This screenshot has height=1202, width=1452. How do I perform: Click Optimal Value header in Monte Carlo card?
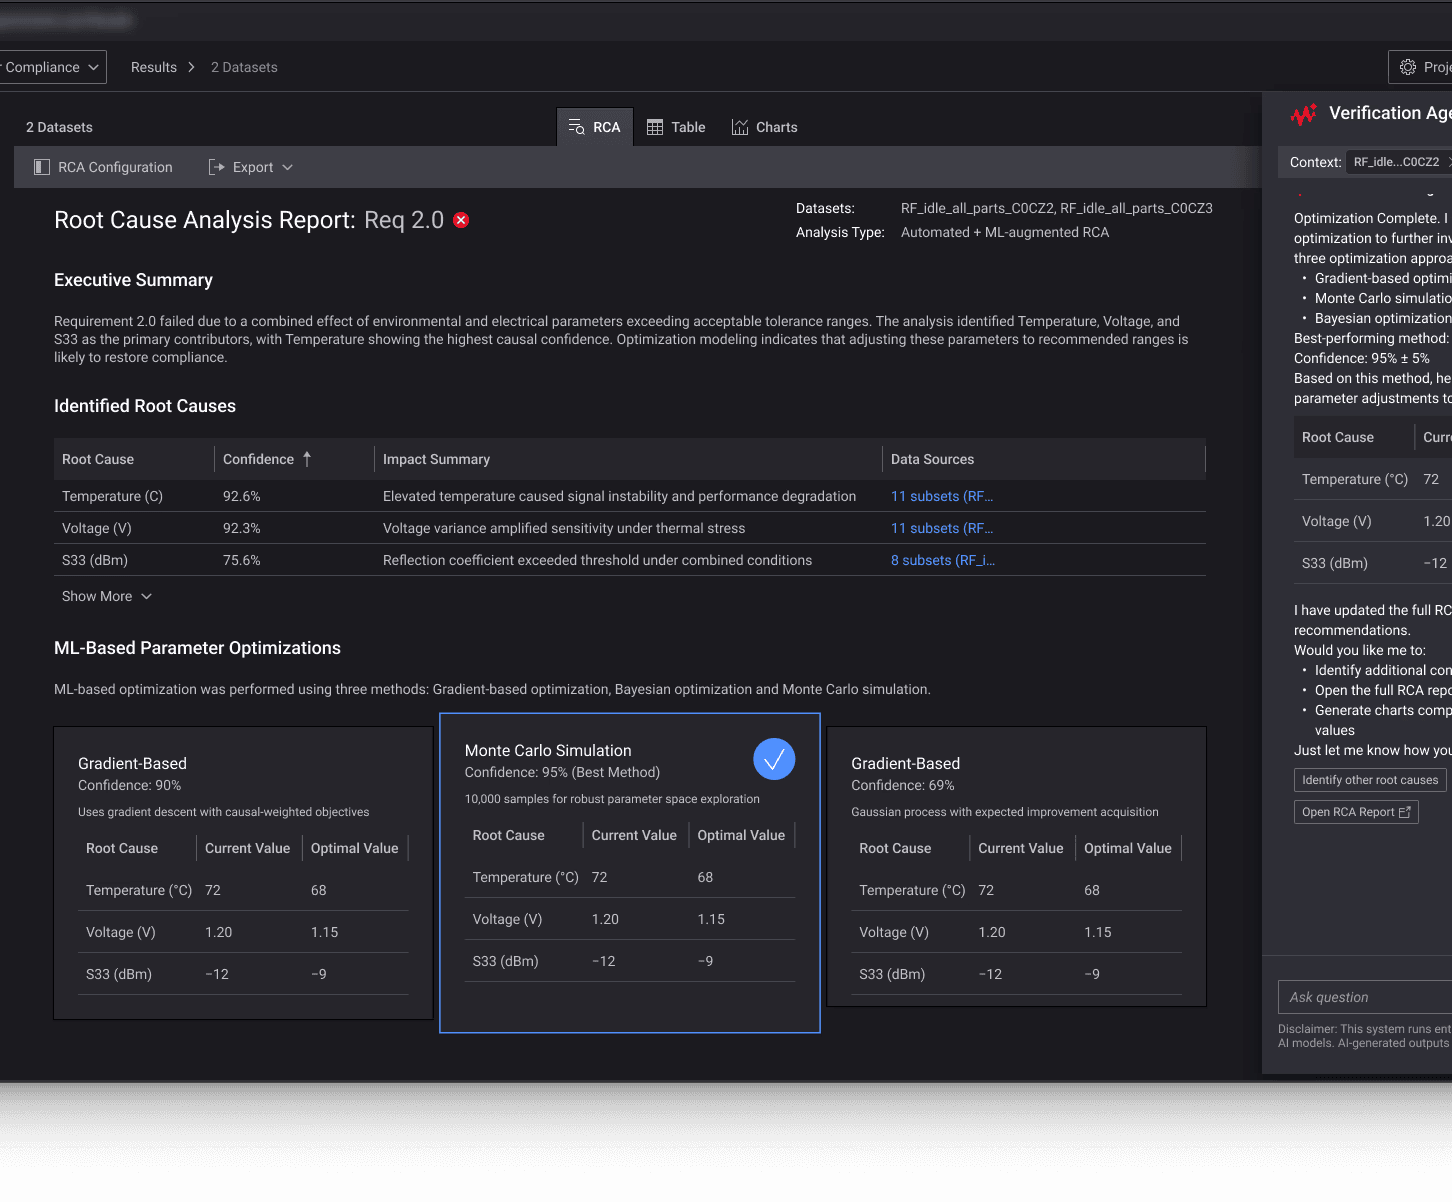741,835
